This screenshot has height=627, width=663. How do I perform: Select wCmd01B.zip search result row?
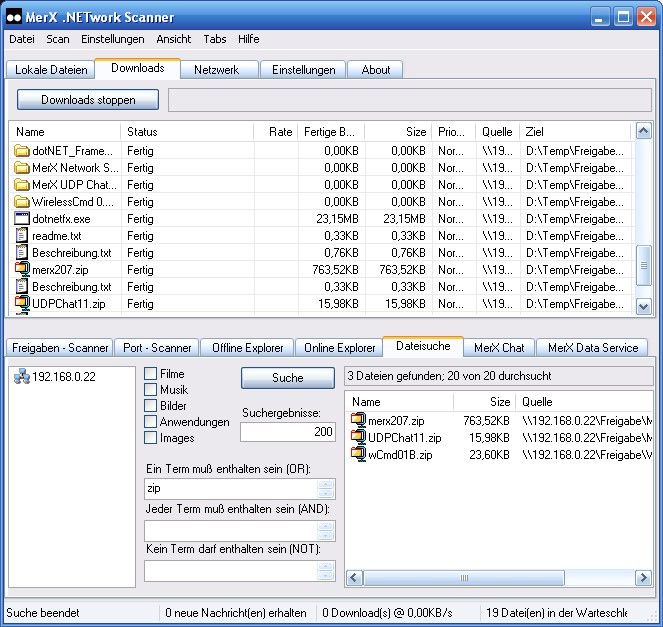pyautogui.click(x=500, y=455)
